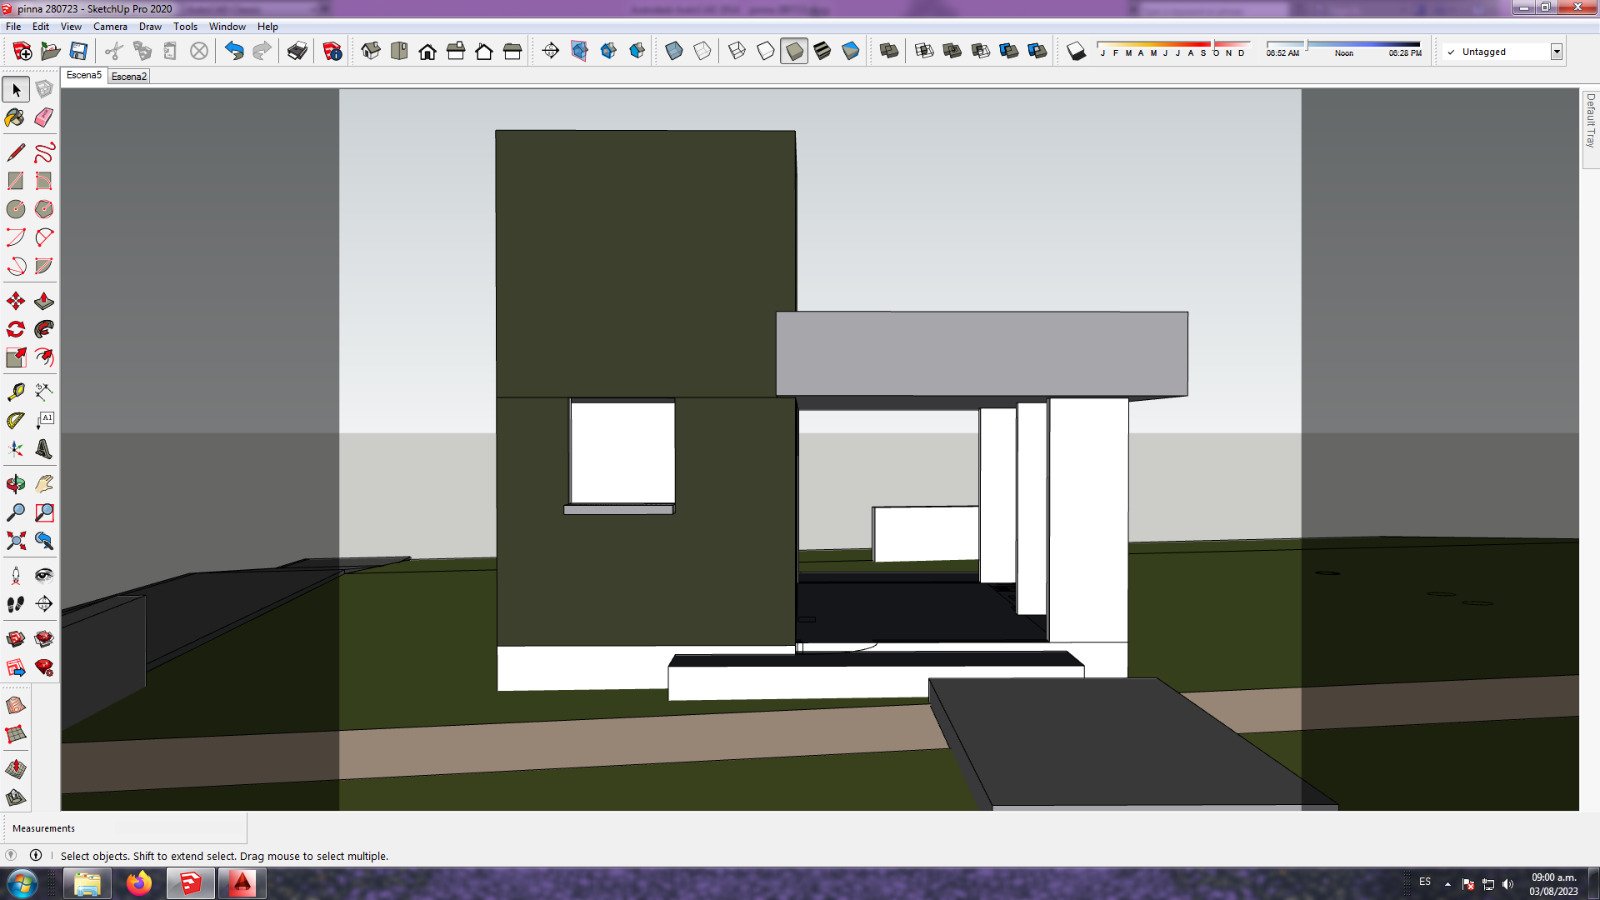Select the Move tool
Viewport: 1600px width, 900px height.
16,301
